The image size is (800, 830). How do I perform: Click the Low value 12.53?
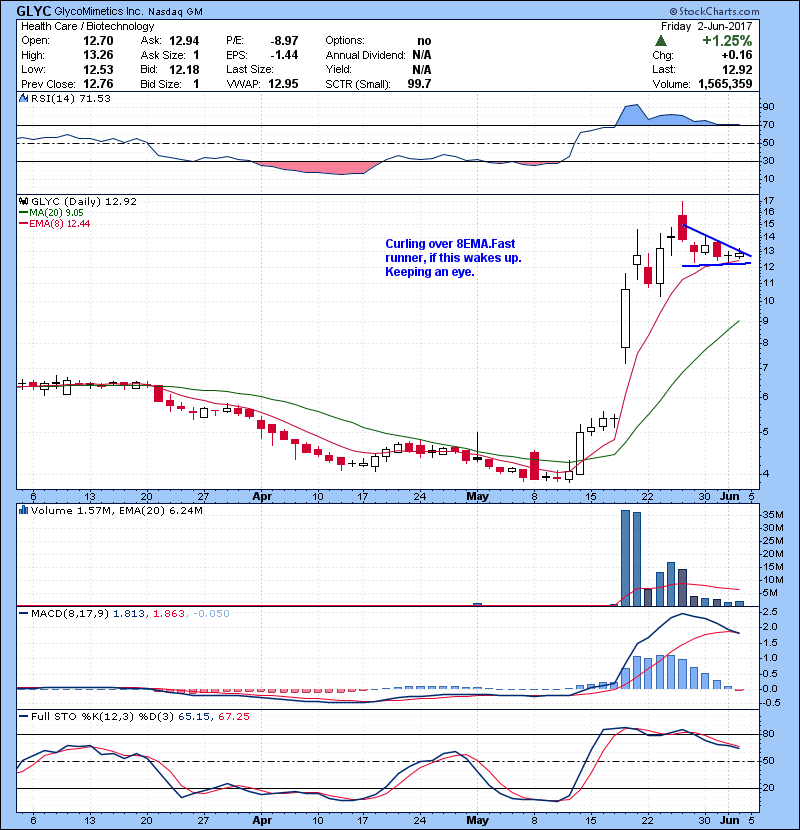click(98, 69)
